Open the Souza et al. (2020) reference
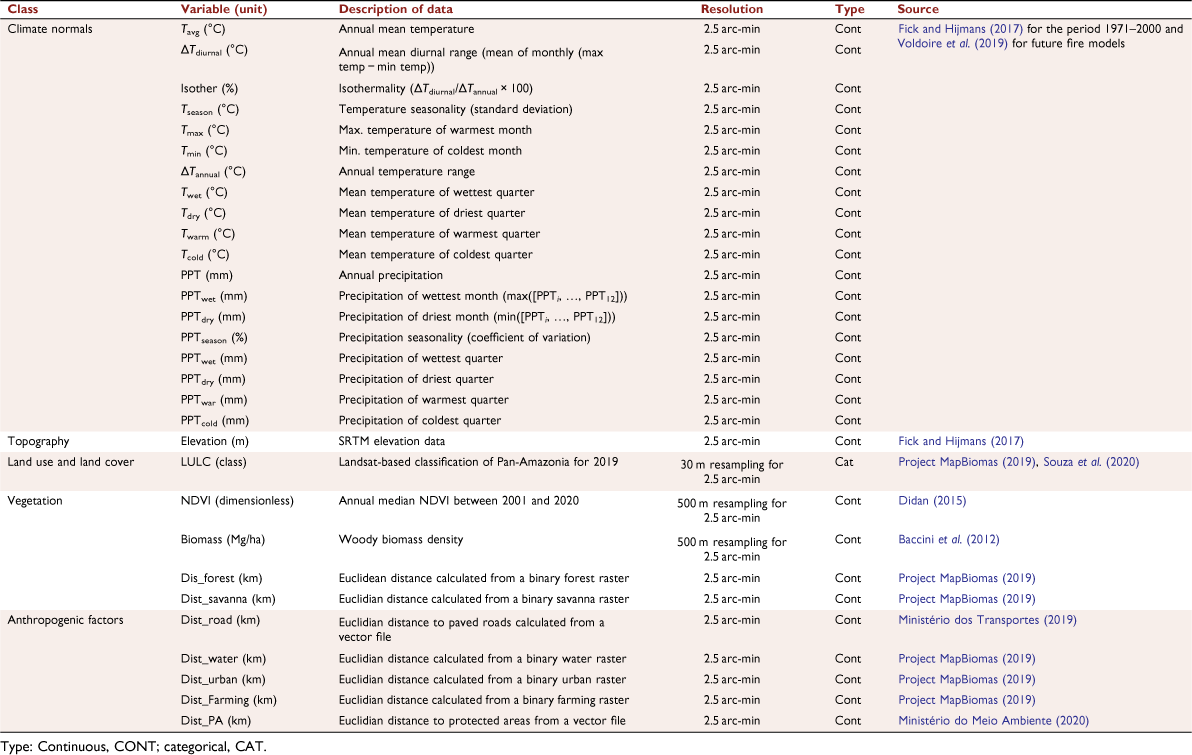Image resolution: width=1192 pixels, height=755 pixels. pos(1091,462)
